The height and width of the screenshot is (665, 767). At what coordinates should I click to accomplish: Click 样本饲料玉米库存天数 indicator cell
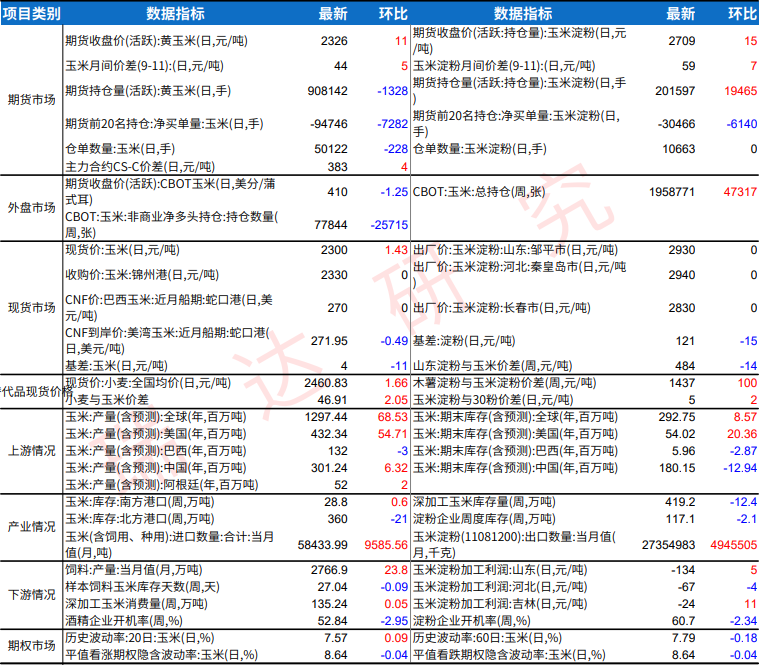coord(143,587)
